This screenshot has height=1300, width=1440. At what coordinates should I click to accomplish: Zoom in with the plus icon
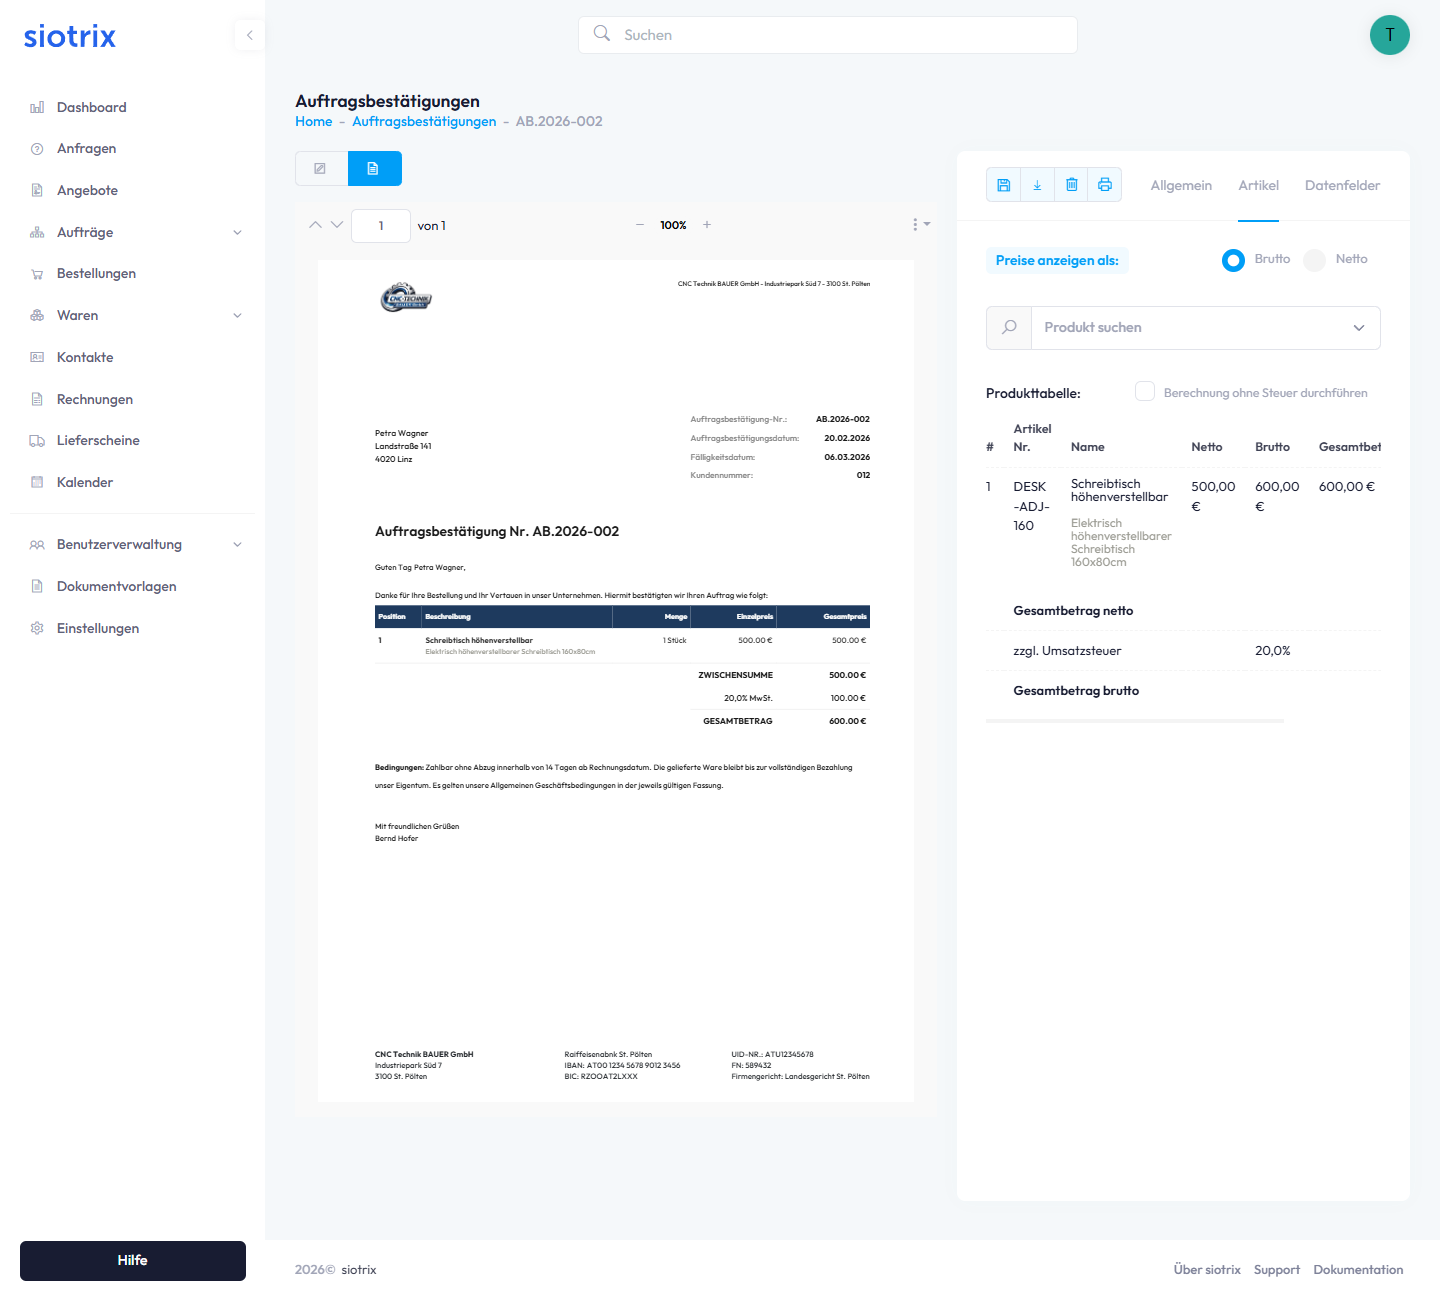click(707, 225)
